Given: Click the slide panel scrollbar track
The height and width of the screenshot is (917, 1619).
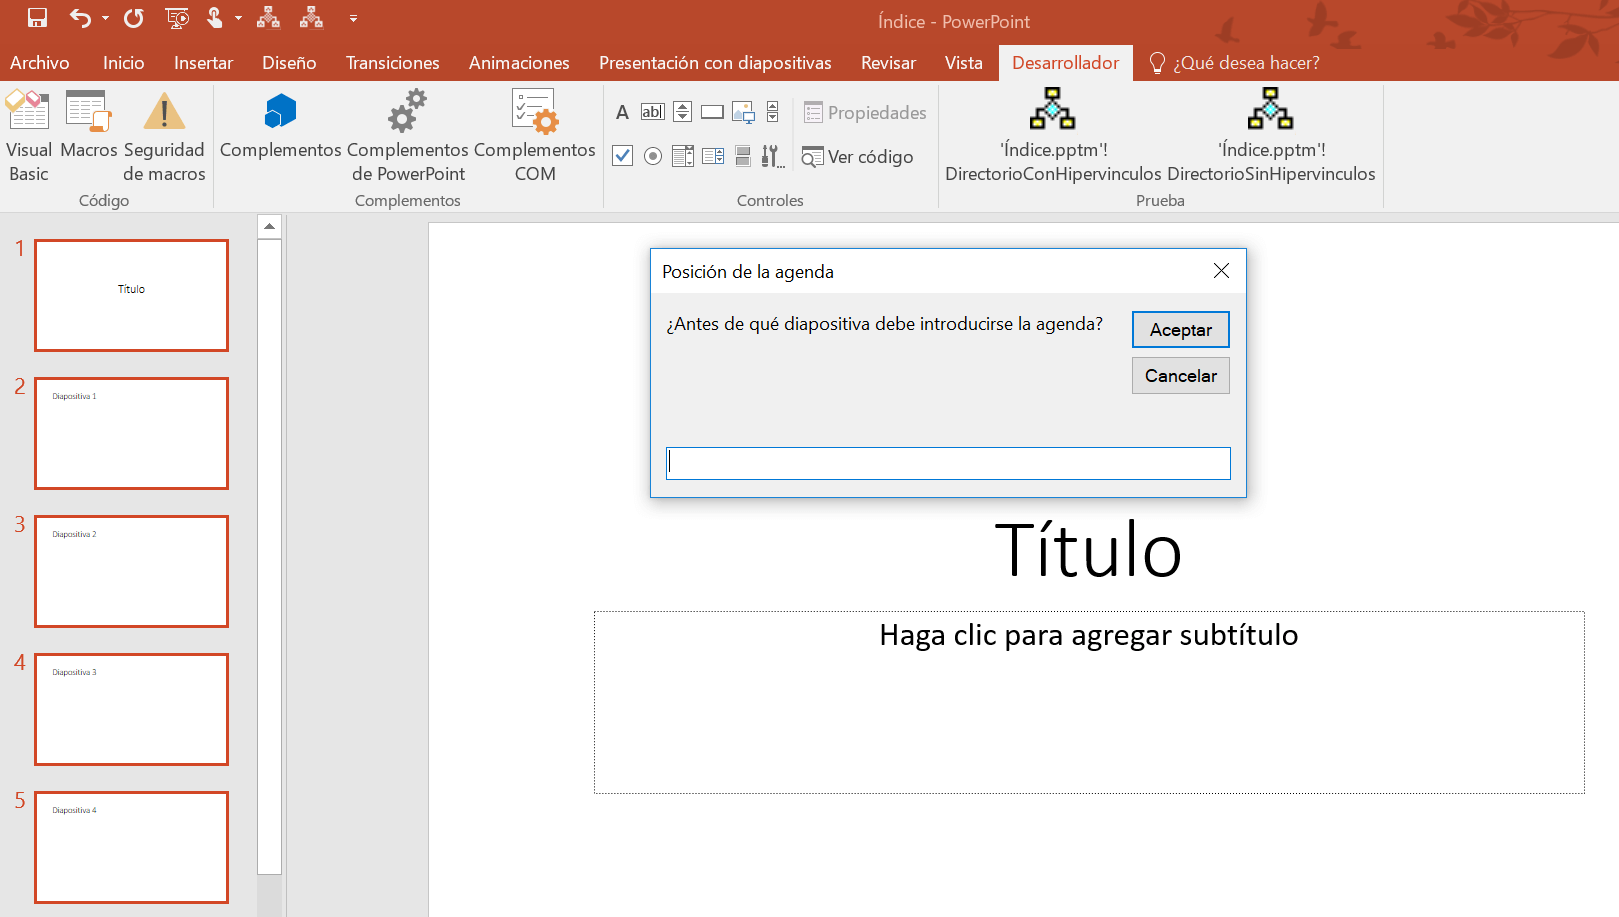Looking at the screenshot, I should coord(269,895).
